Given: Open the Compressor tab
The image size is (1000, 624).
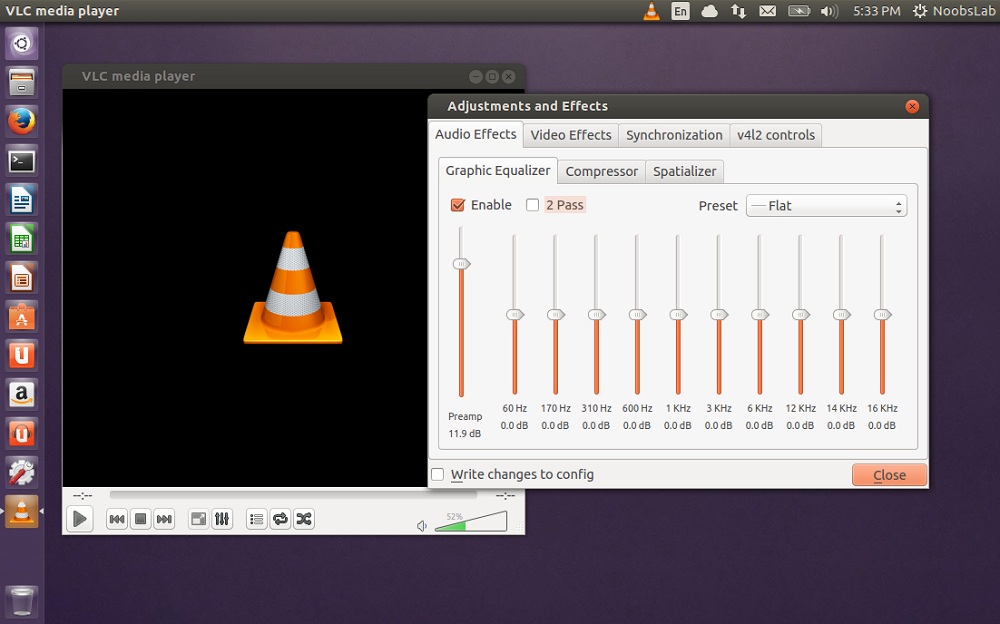Looking at the screenshot, I should [601, 171].
